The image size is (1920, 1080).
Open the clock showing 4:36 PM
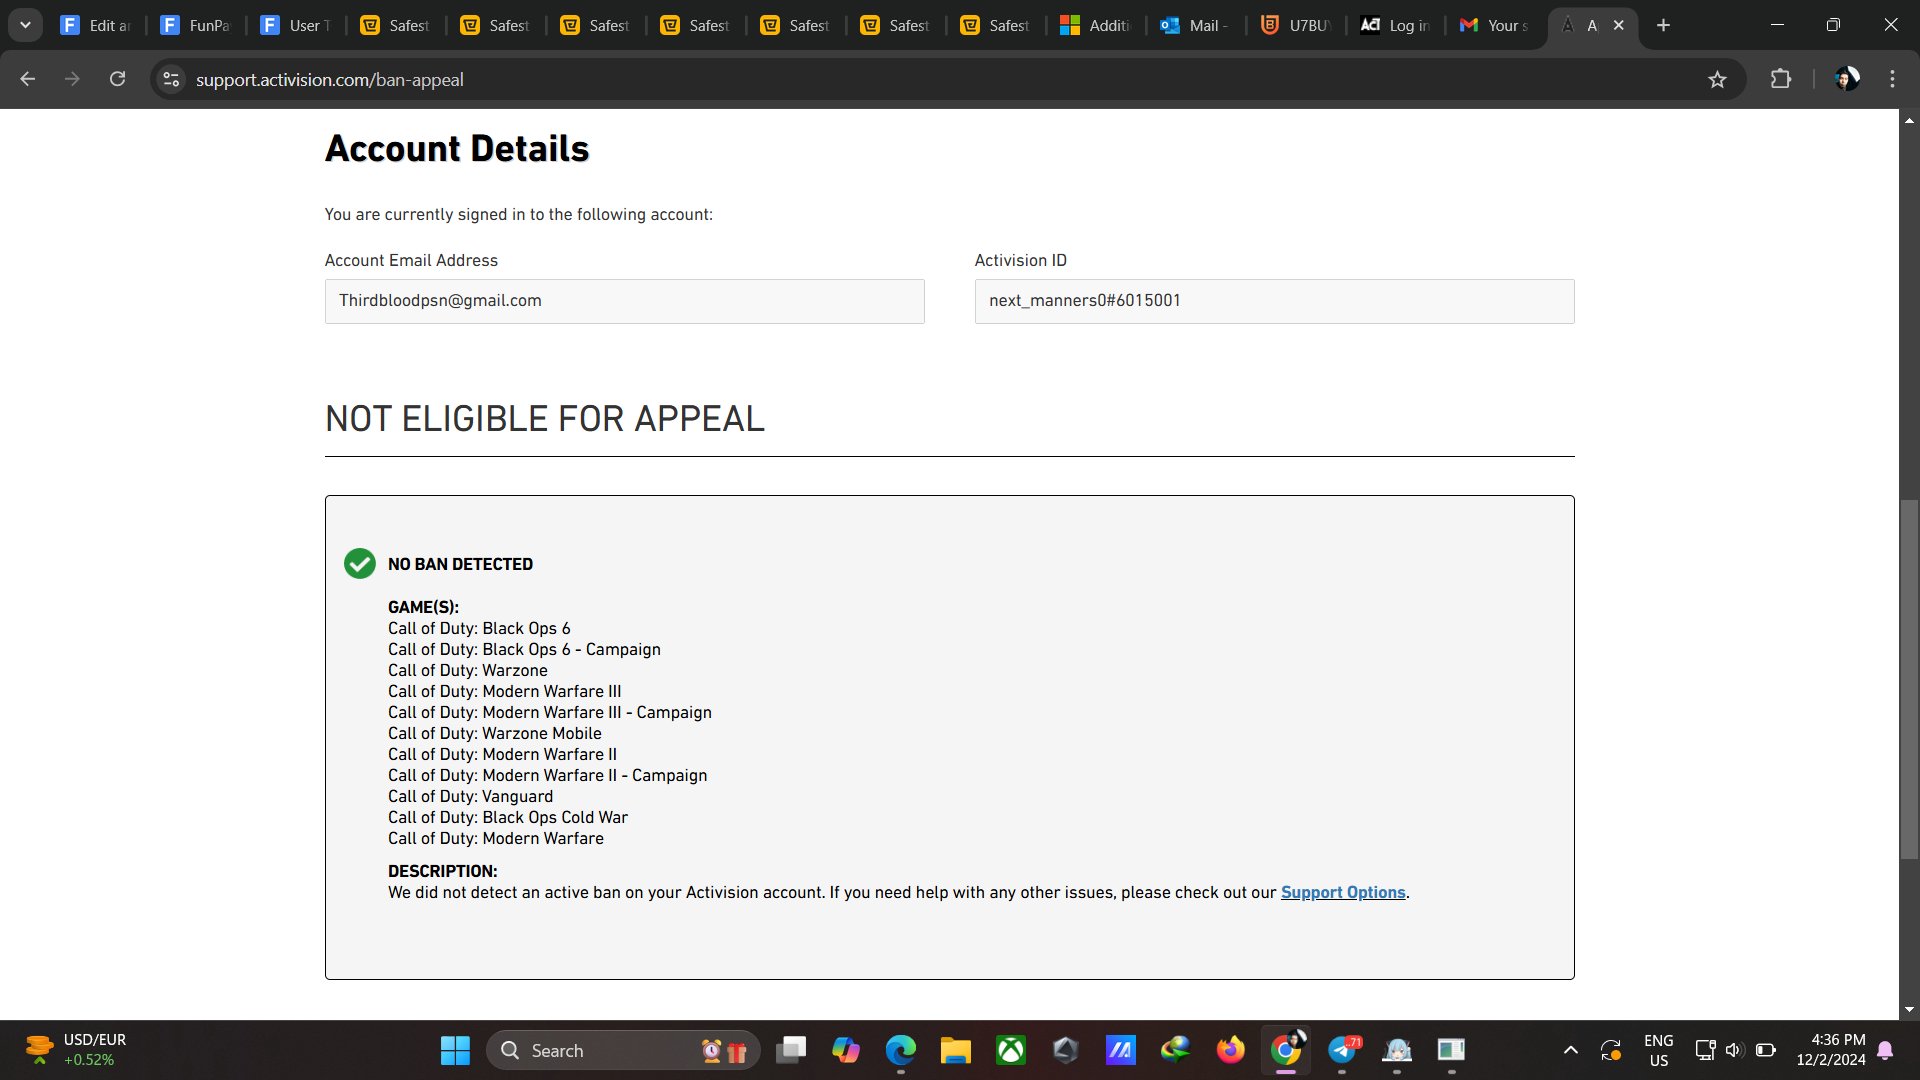pos(1830,1050)
